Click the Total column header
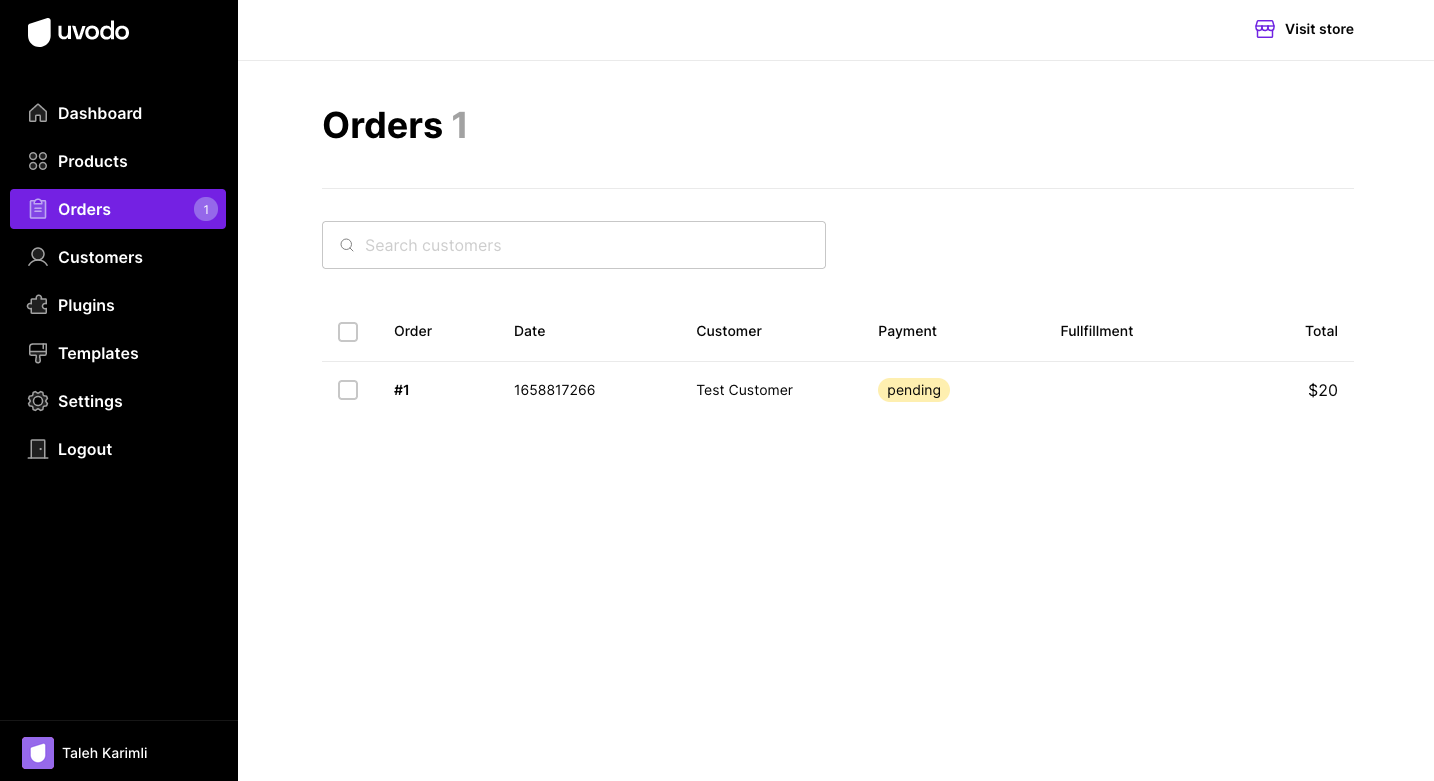 pos(1321,331)
